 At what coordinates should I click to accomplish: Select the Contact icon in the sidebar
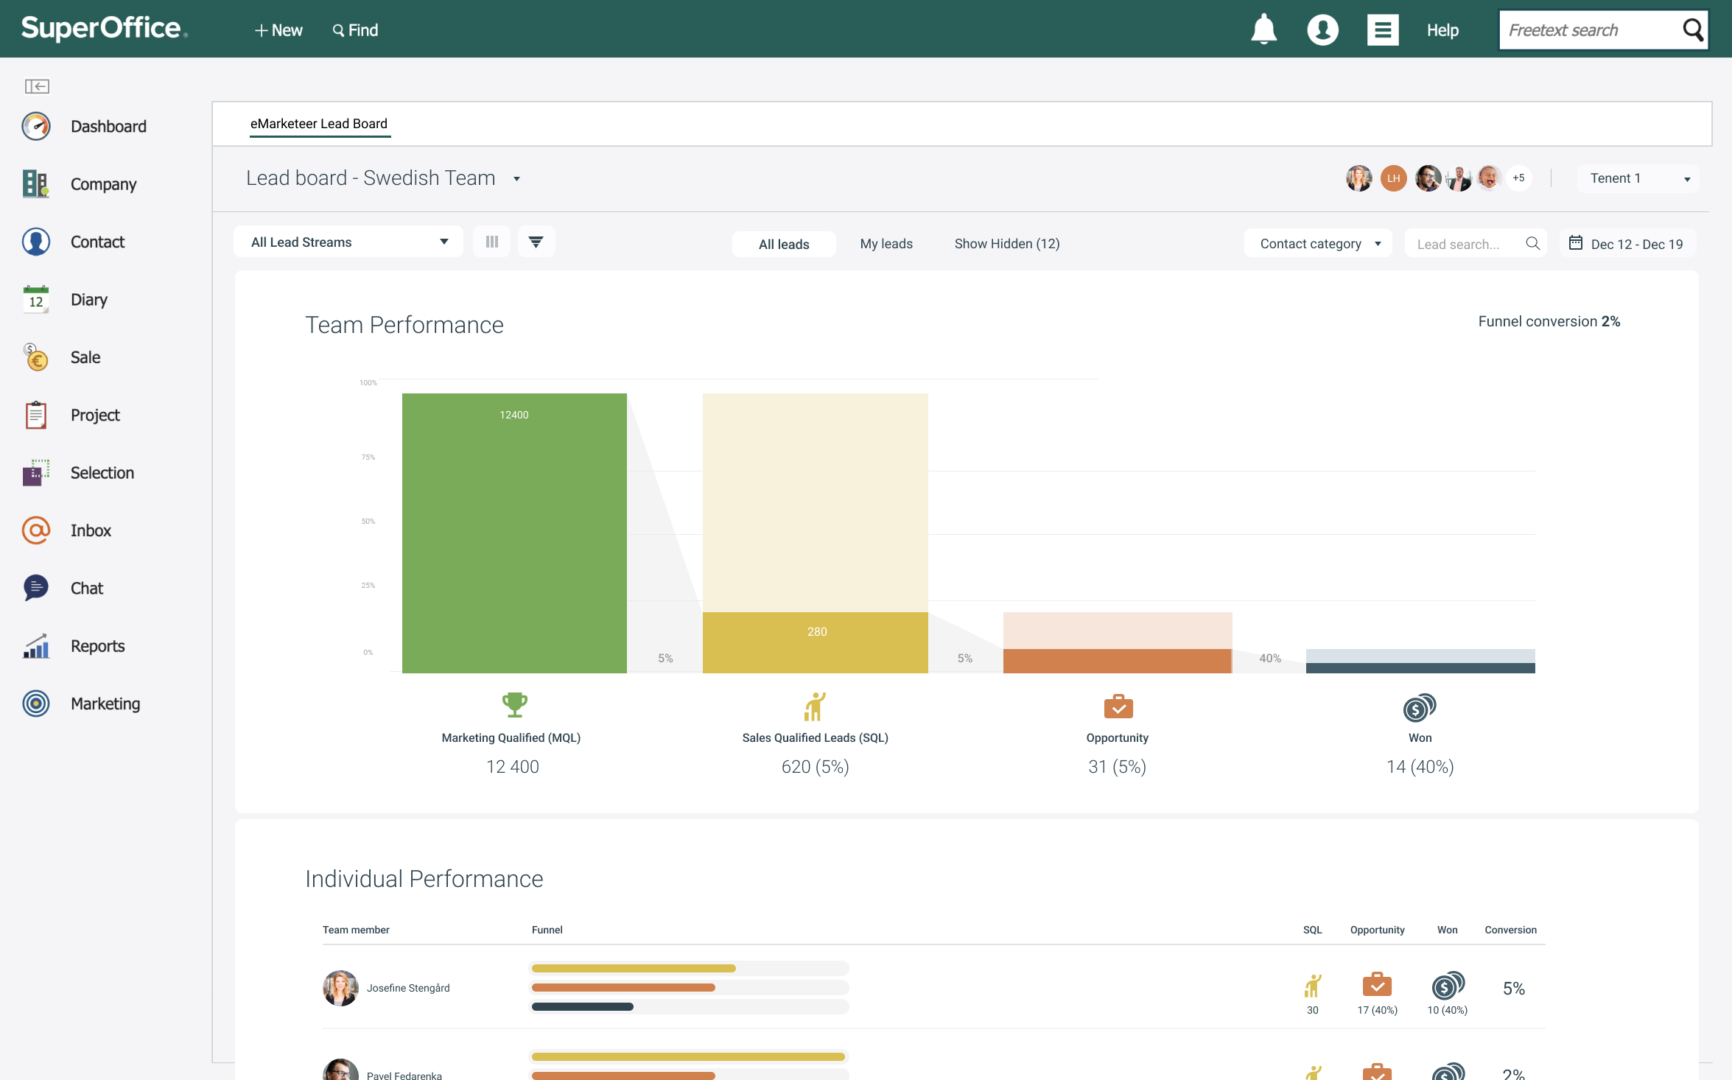(36, 241)
